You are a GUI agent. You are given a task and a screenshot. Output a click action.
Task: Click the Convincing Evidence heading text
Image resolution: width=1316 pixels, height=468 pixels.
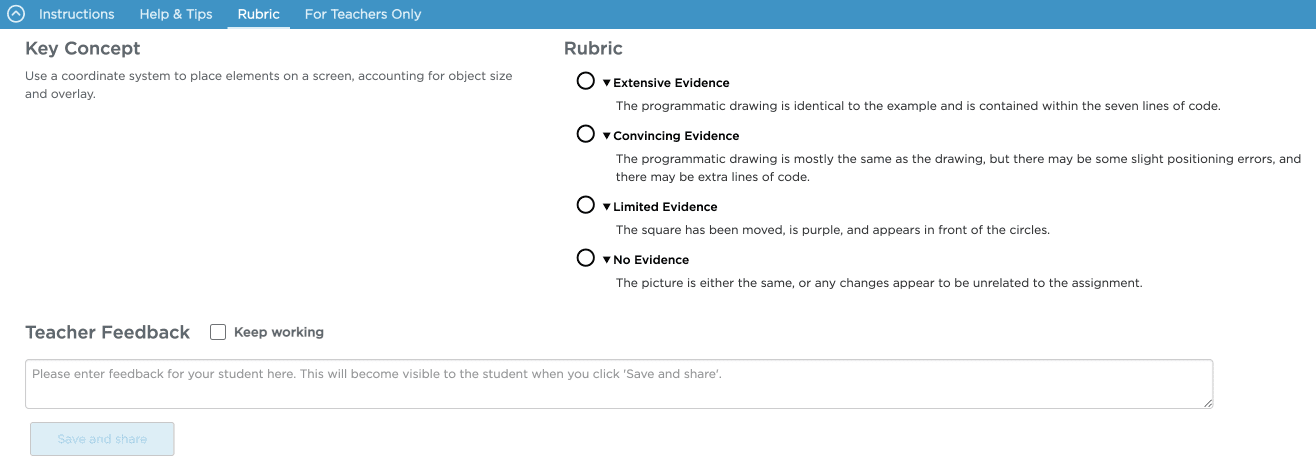click(x=676, y=136)
